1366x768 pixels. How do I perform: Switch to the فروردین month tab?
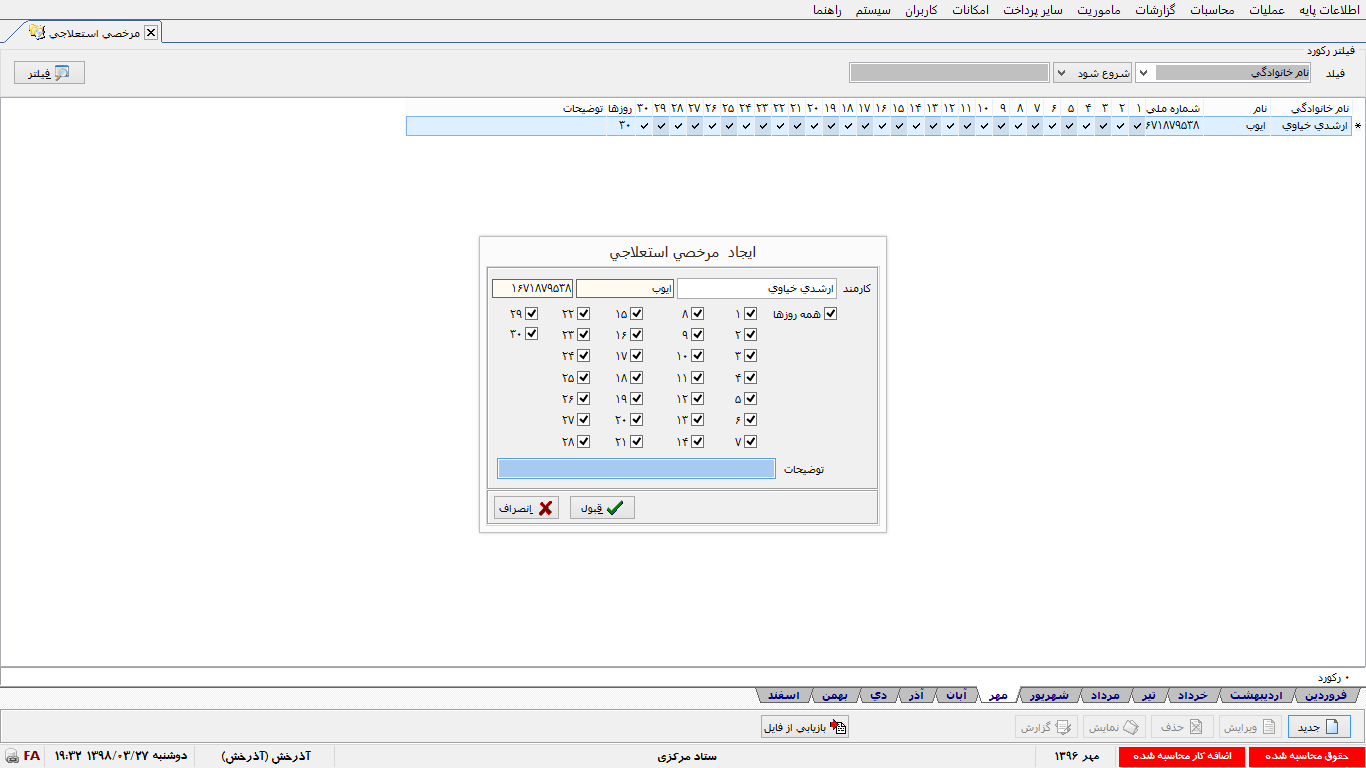click(1326, 695)
